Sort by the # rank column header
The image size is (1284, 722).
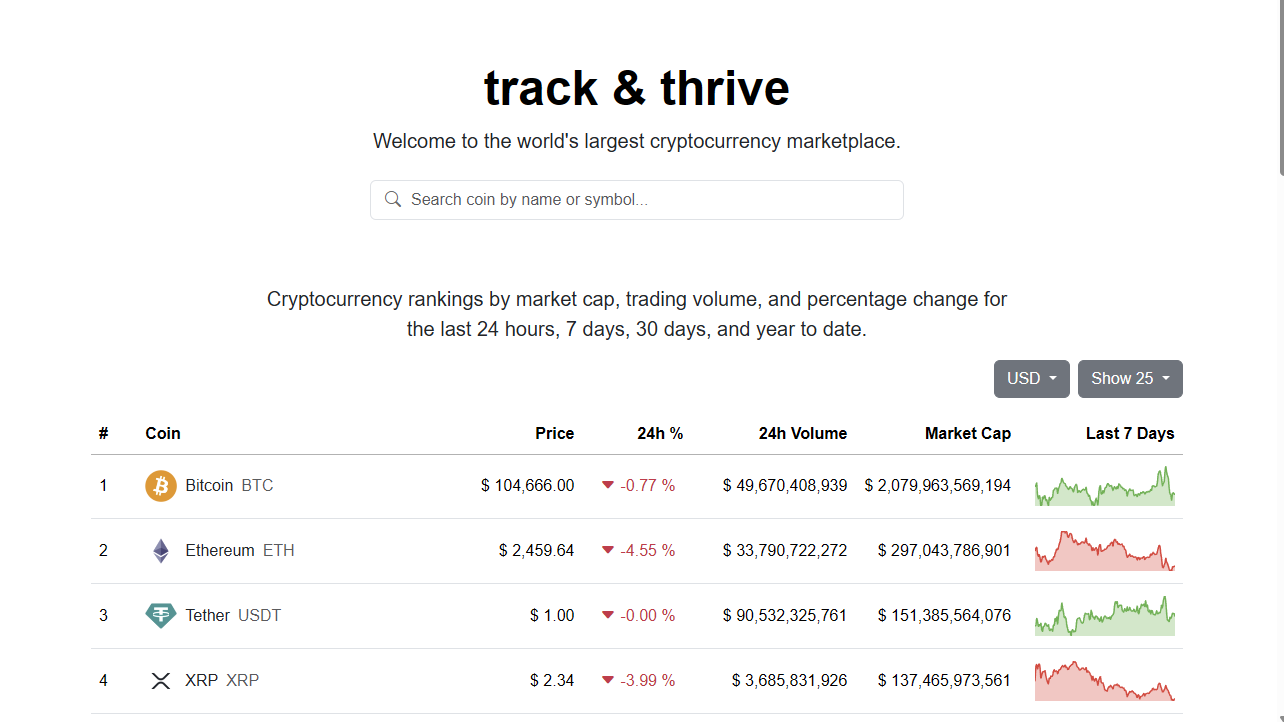(104, 433)
